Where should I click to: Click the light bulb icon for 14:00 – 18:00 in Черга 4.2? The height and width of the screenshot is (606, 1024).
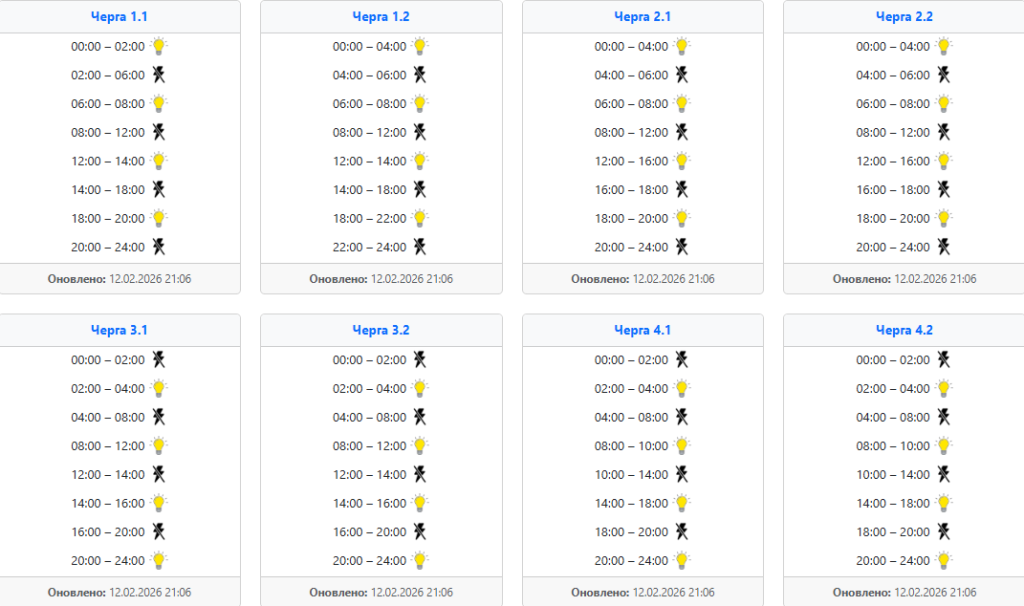(944, 503)
